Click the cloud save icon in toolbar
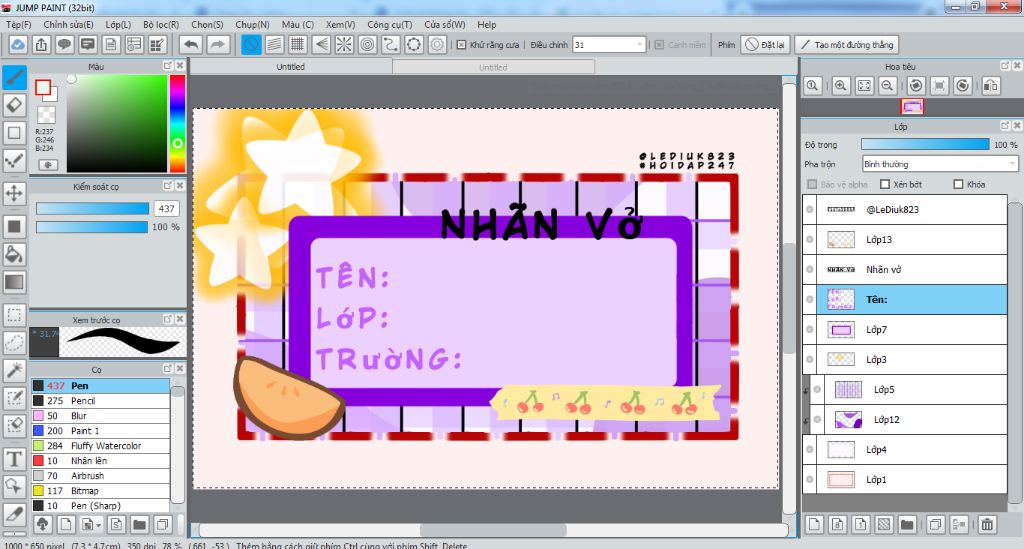1024x549 pixels. click(x=18, y=44)
